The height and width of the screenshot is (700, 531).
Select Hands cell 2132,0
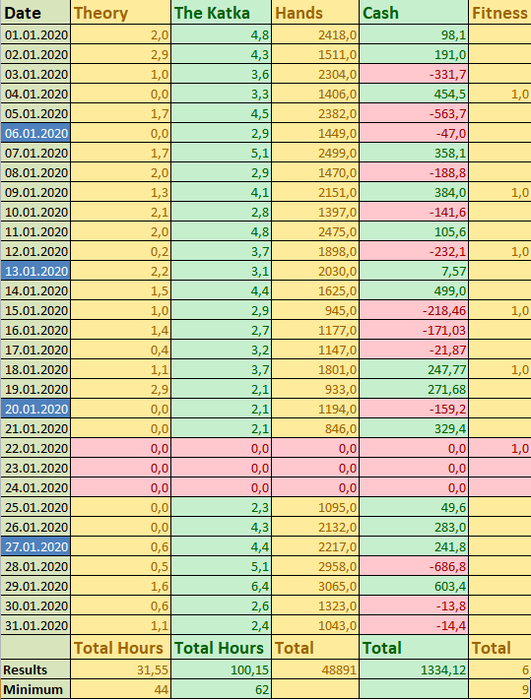(315, 527)
